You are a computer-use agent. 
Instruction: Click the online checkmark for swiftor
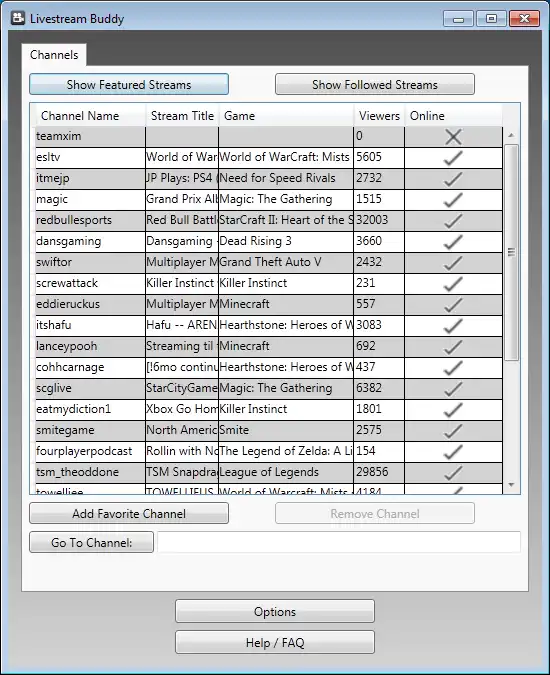pos(453,263)
